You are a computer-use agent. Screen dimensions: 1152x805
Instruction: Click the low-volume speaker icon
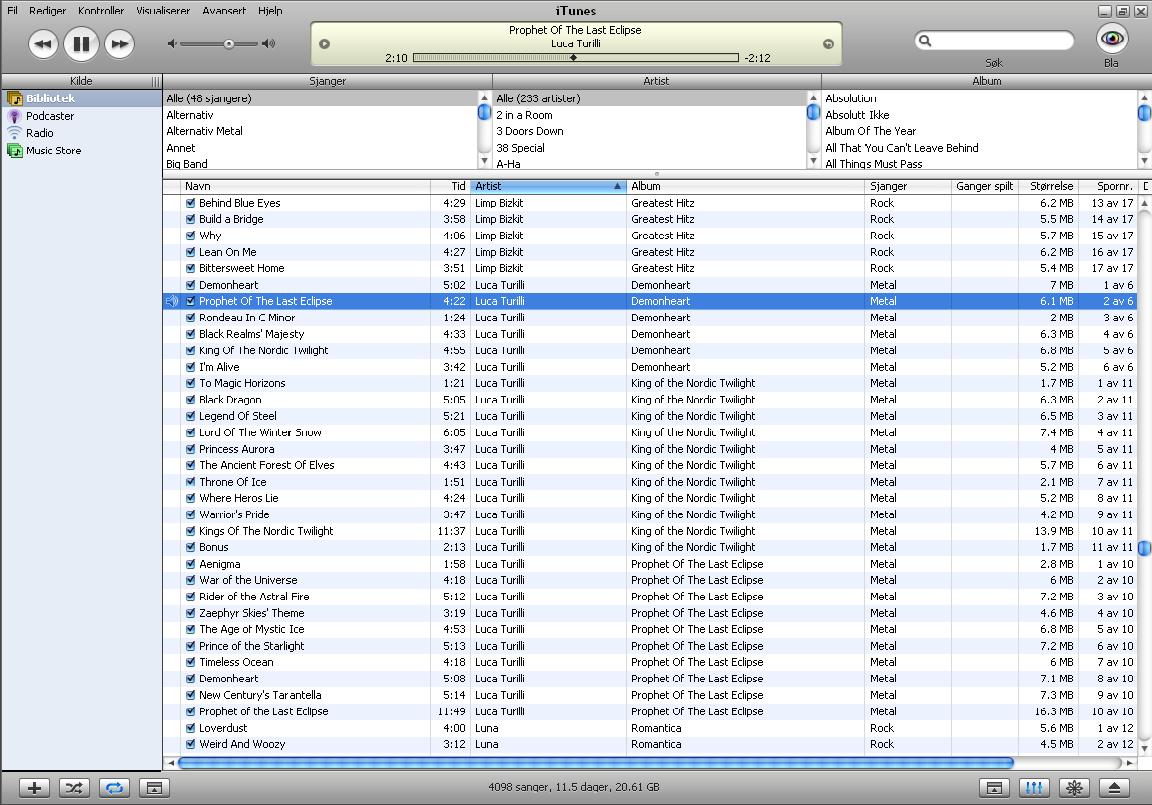[172, 44]
